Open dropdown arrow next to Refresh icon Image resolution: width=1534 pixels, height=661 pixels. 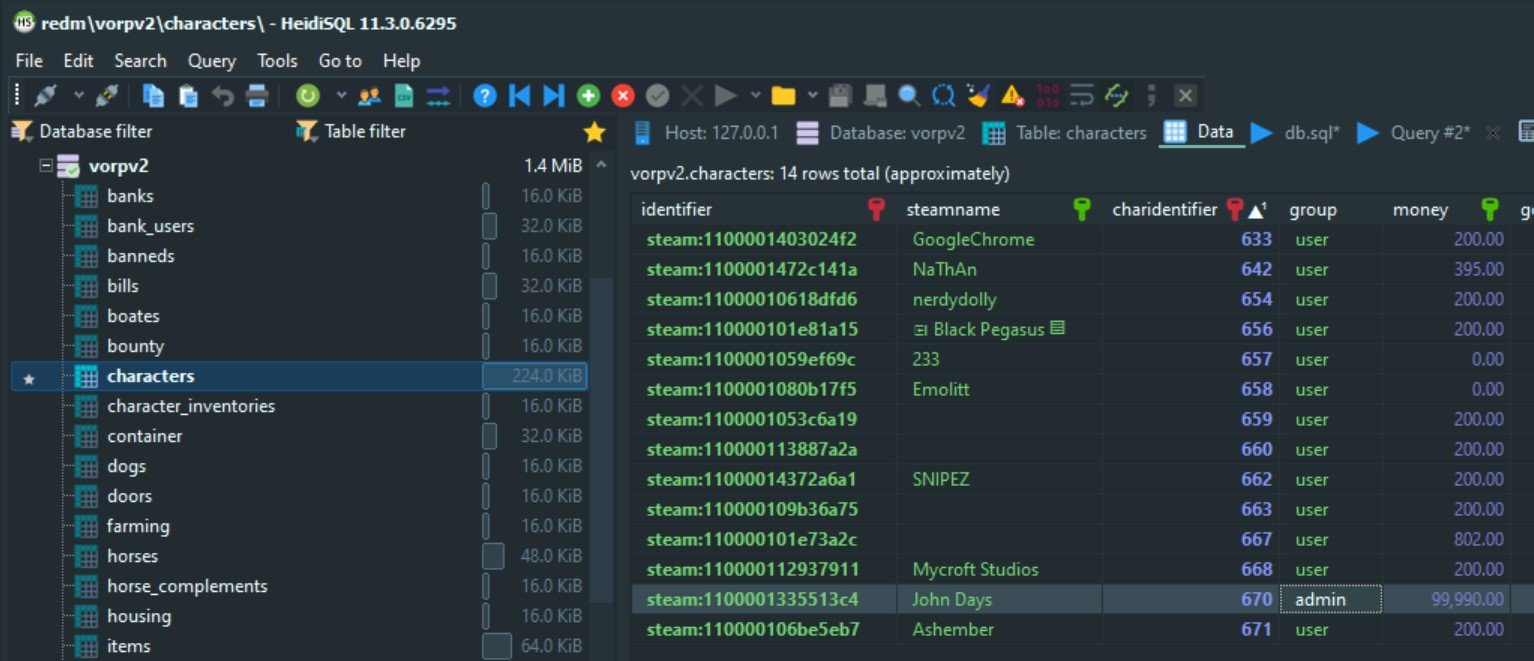point(340,96)
